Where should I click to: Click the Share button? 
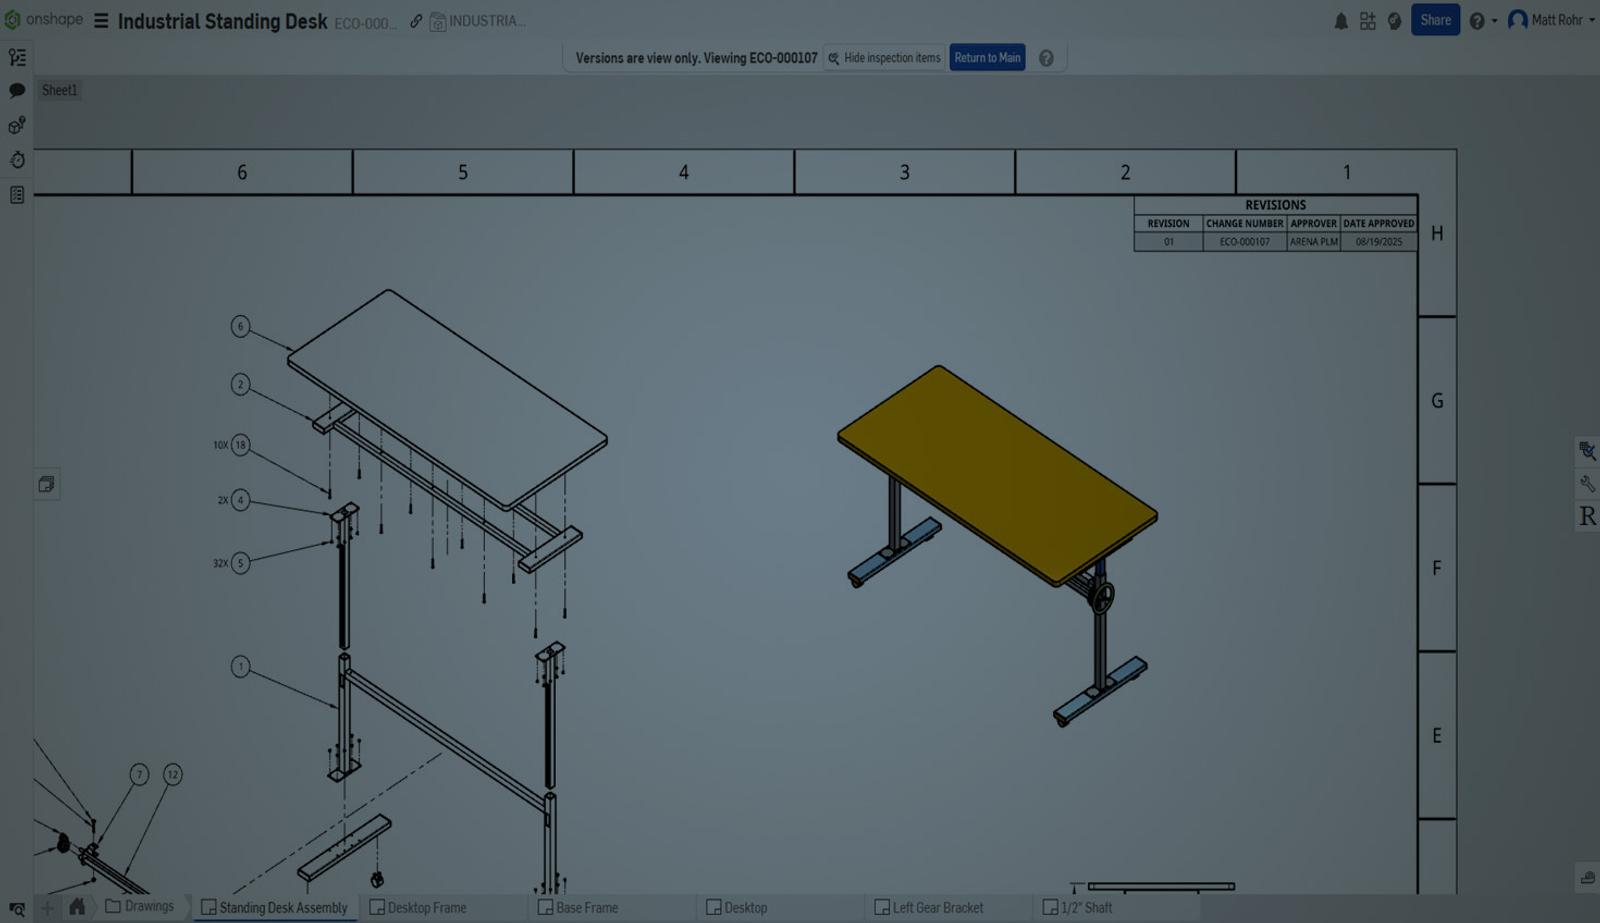tap(1436, 19)
